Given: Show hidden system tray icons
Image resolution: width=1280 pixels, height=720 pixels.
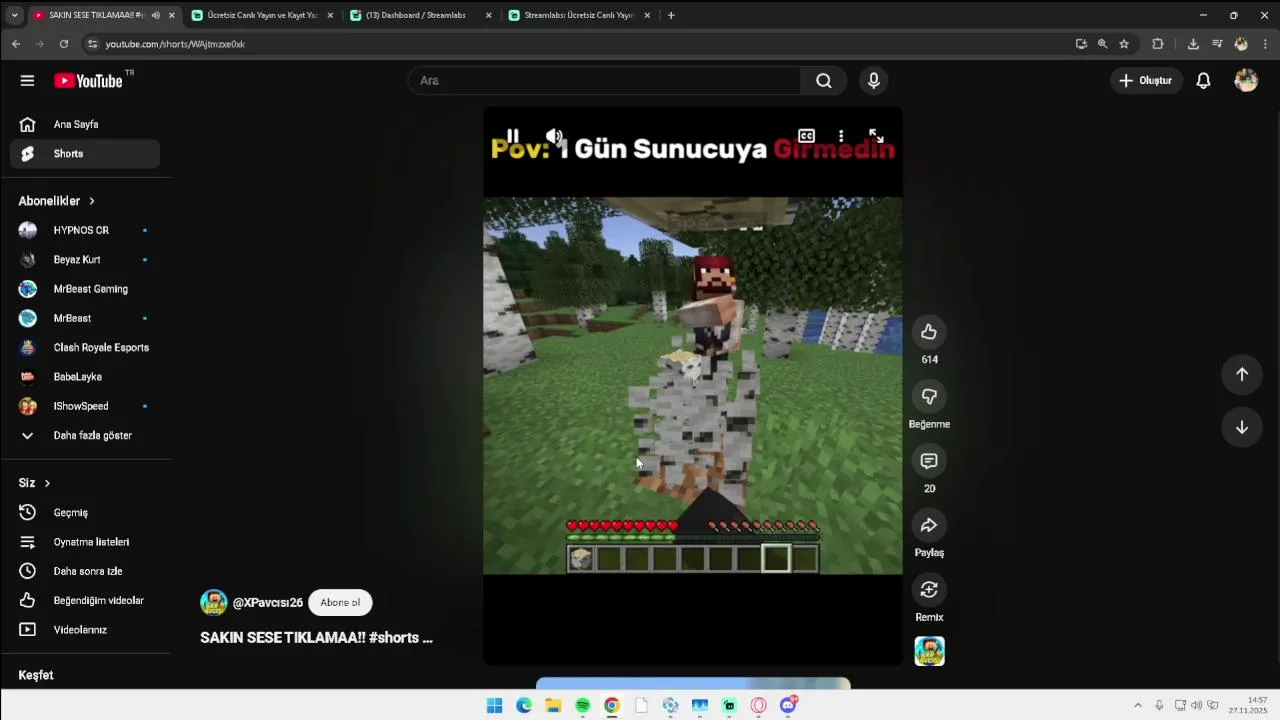Looking at the screenshot, I should [1137, 706].
